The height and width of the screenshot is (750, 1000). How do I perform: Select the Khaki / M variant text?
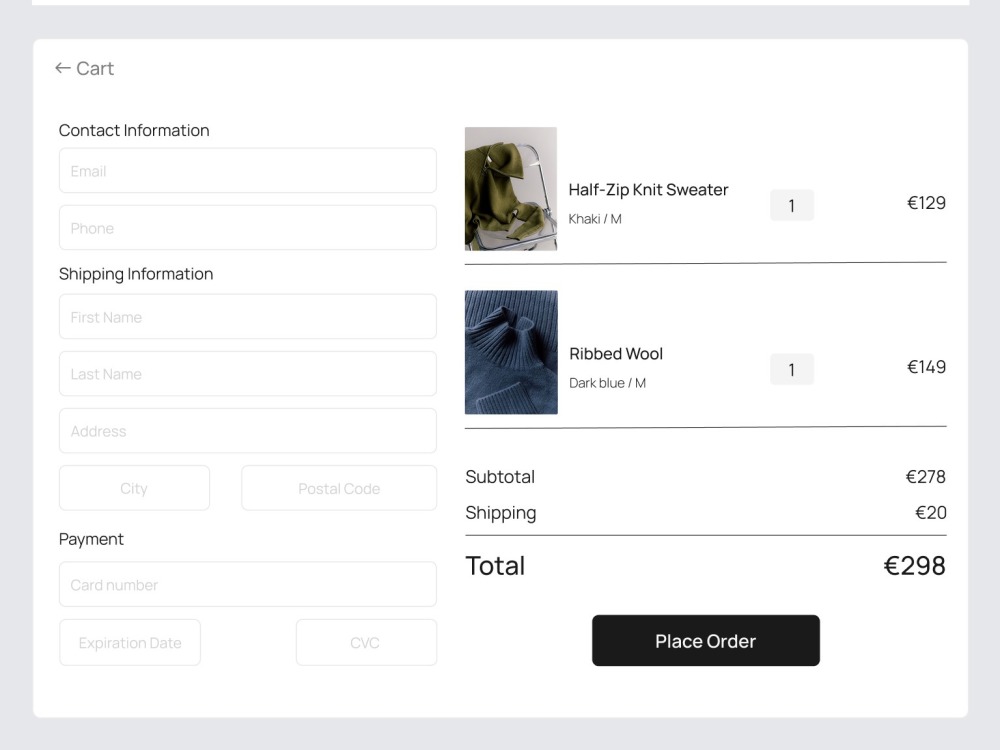(594, 219)
